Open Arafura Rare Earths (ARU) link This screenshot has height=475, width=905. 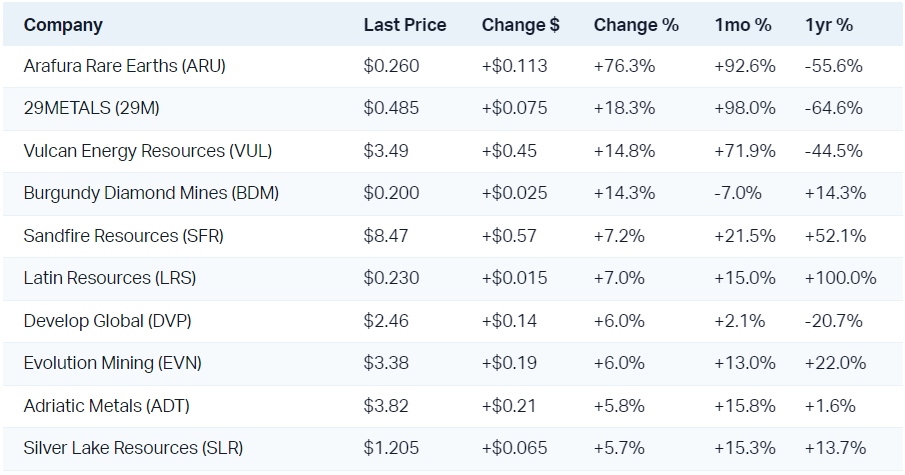click(125, 66)
